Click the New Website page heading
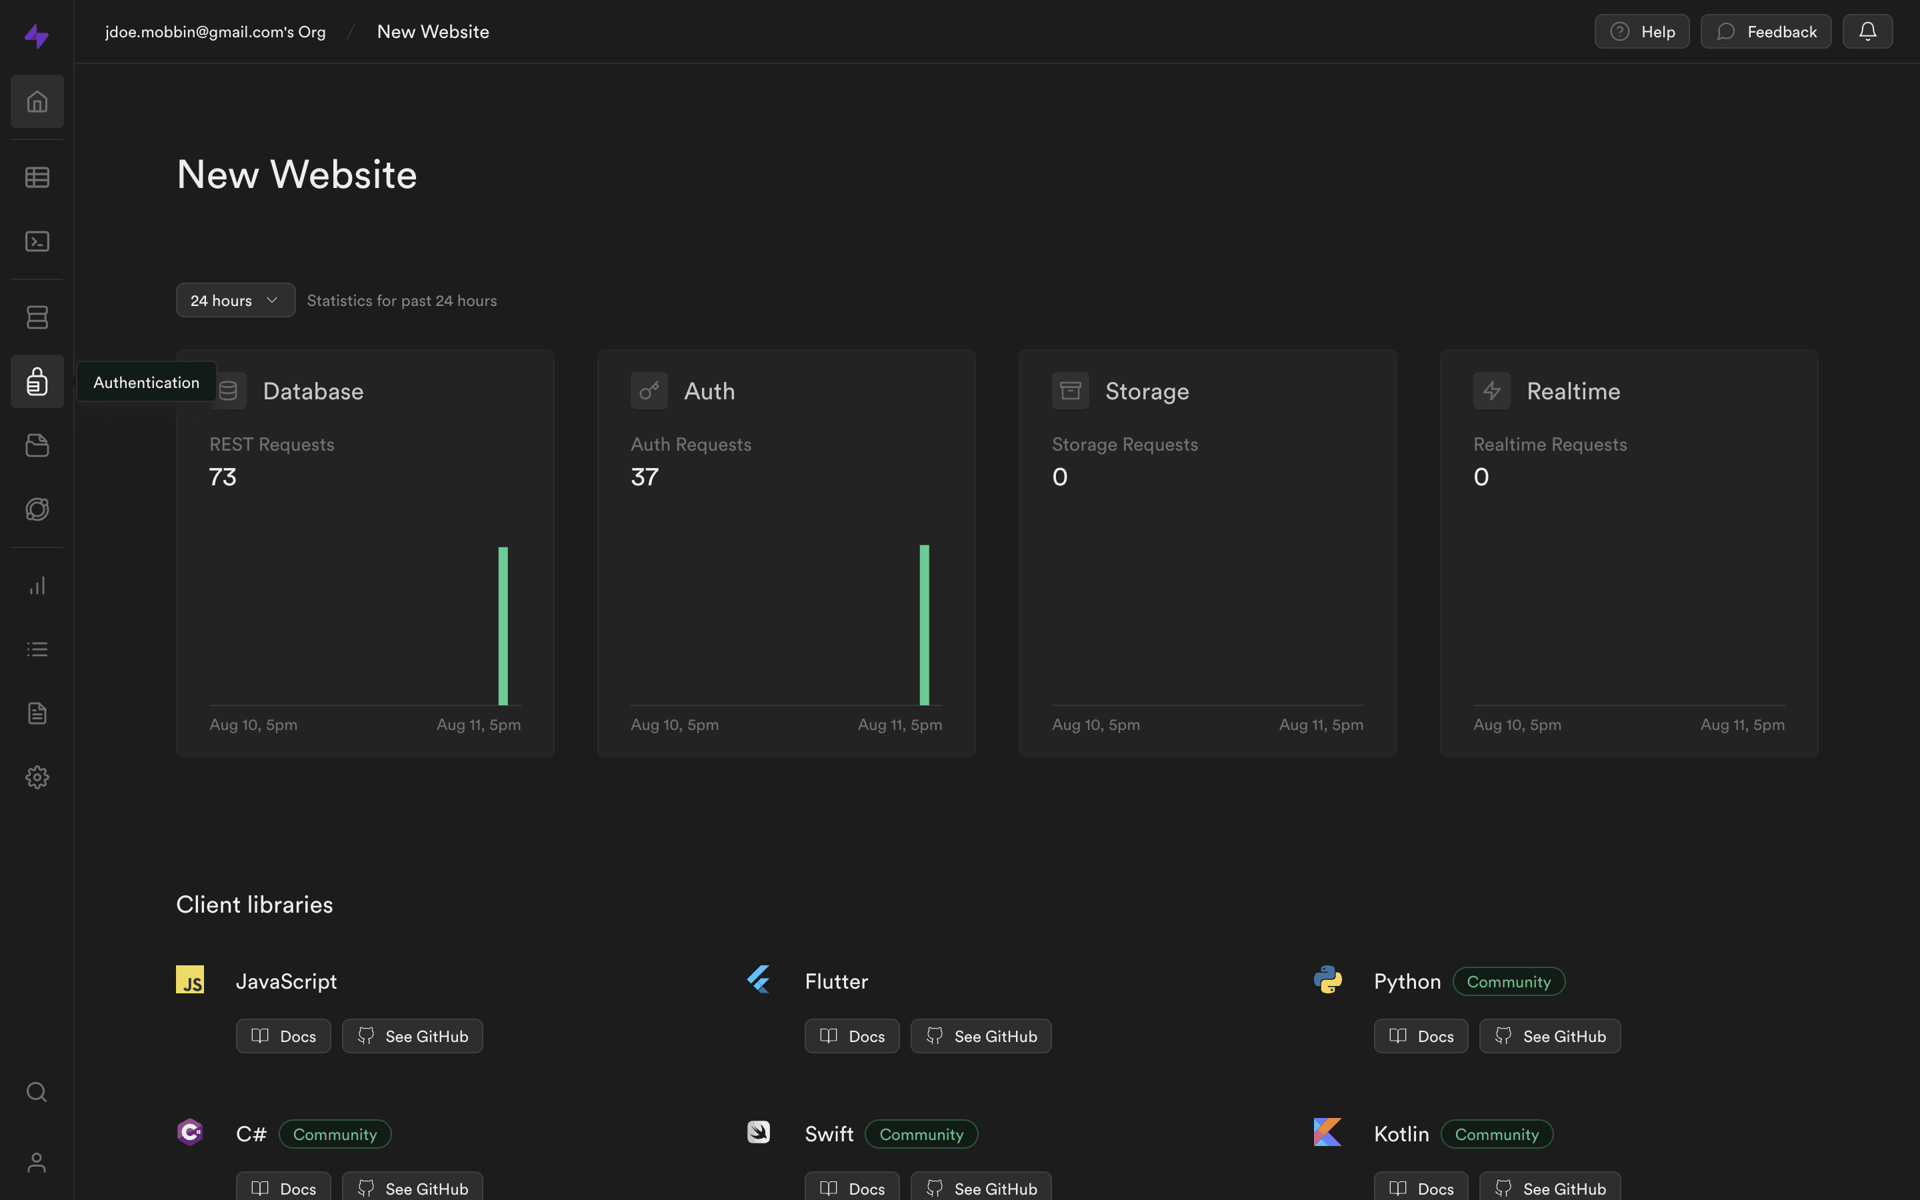The image size is (1920, 1200). pyautogui.click(x=297, y=174)
